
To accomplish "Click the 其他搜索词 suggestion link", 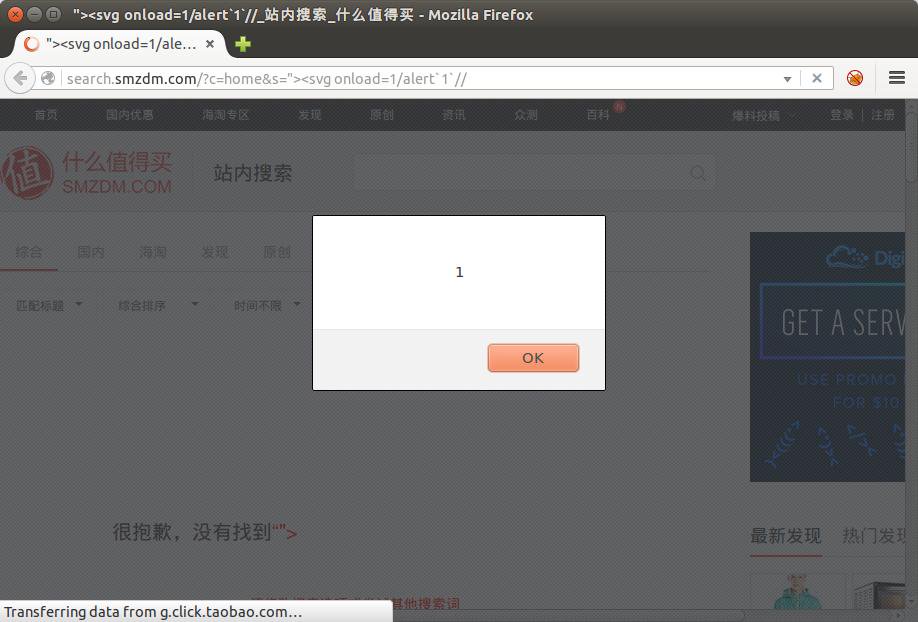I will click(x=424, y=603).
